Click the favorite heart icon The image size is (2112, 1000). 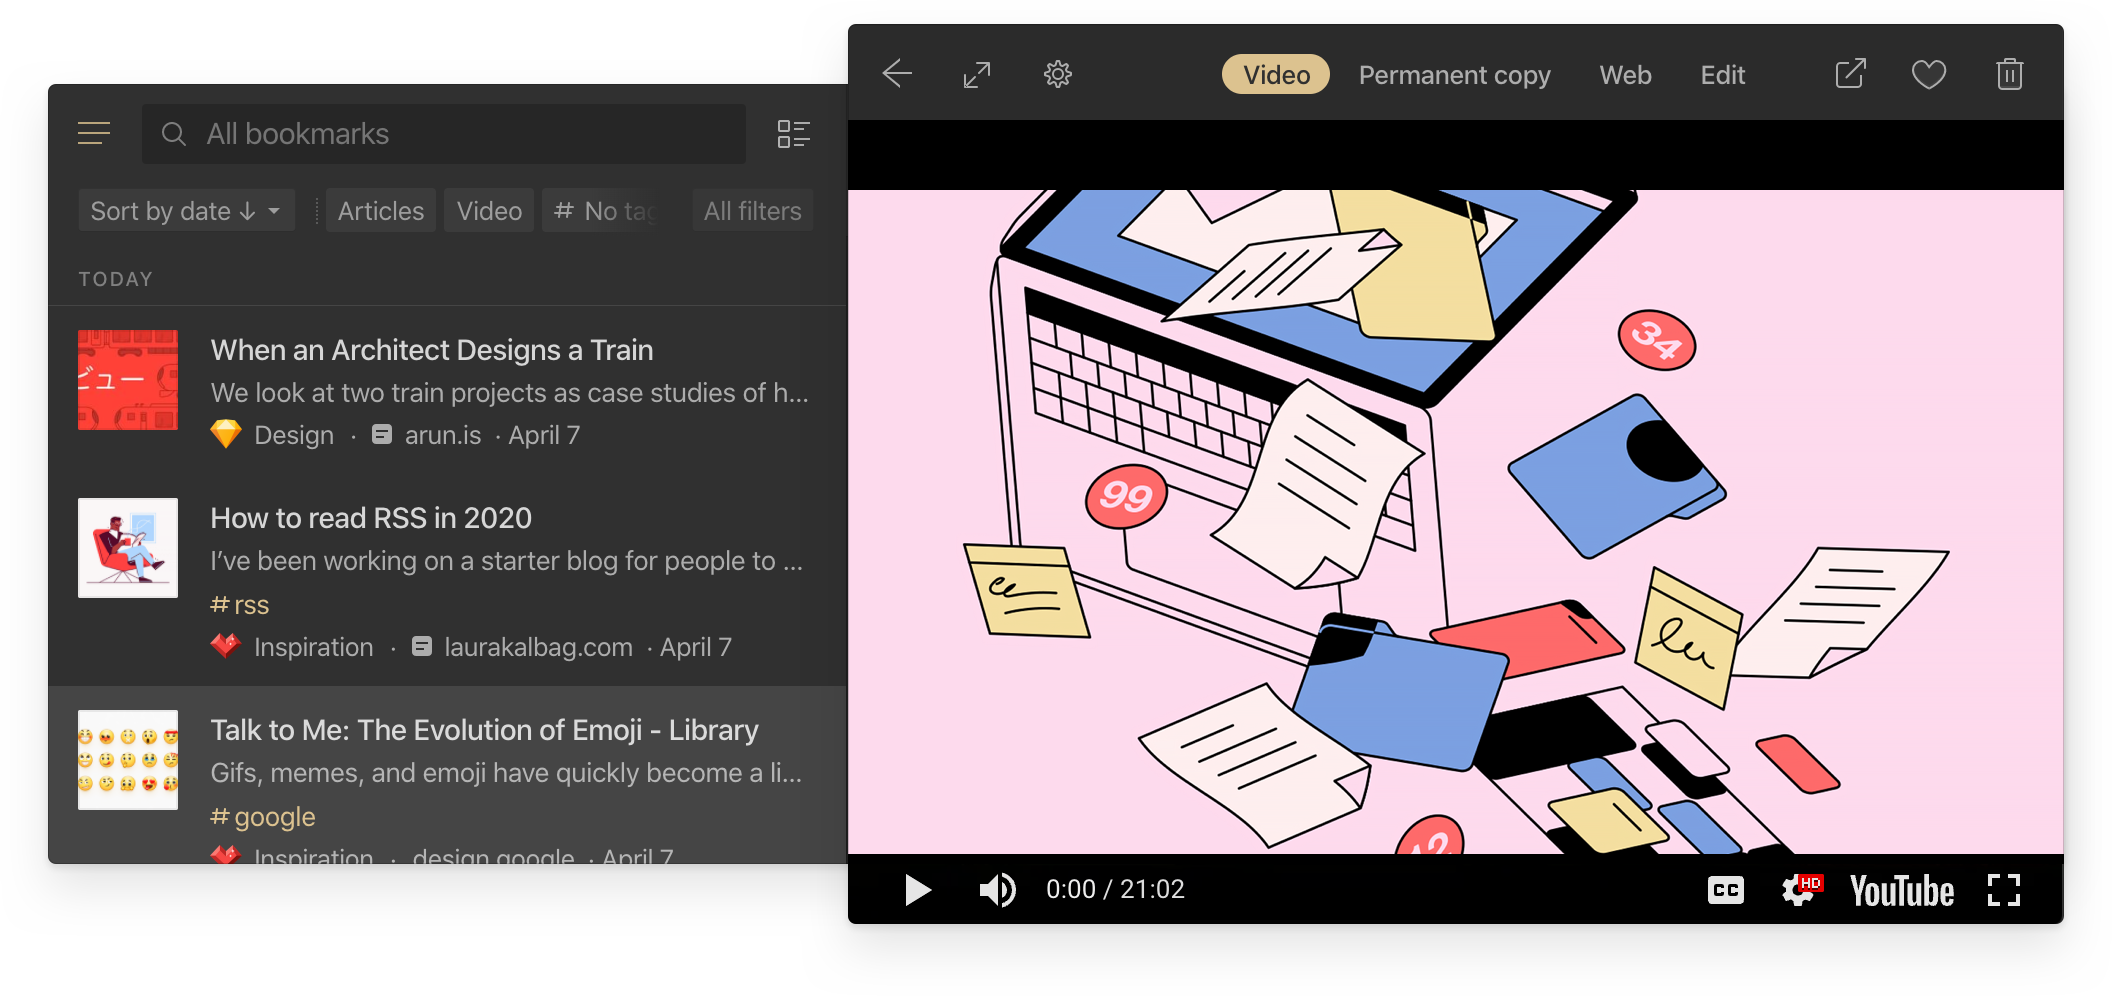click(1929, 74)
